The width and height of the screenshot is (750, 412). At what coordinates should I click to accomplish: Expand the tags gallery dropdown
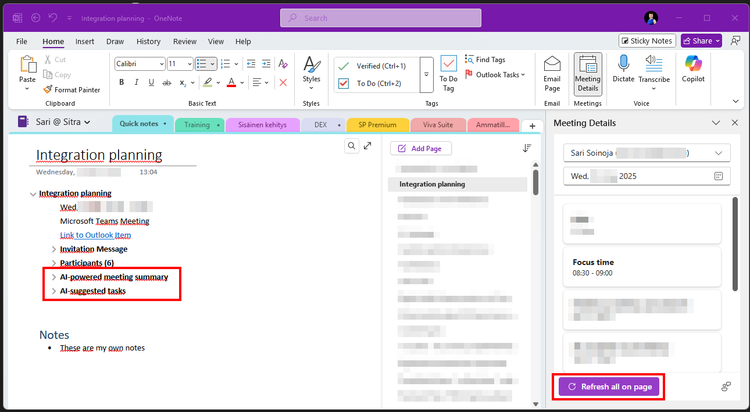[x=427, y=75]
